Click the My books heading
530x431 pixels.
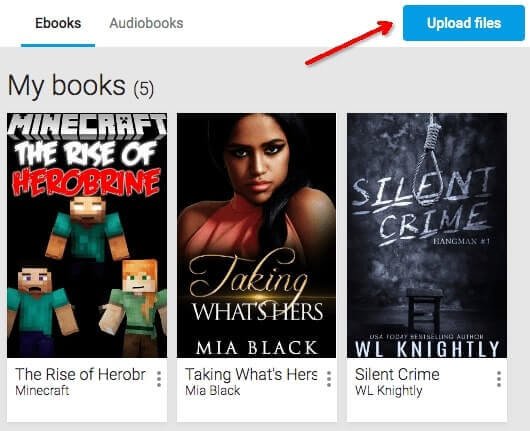(67, 86)
